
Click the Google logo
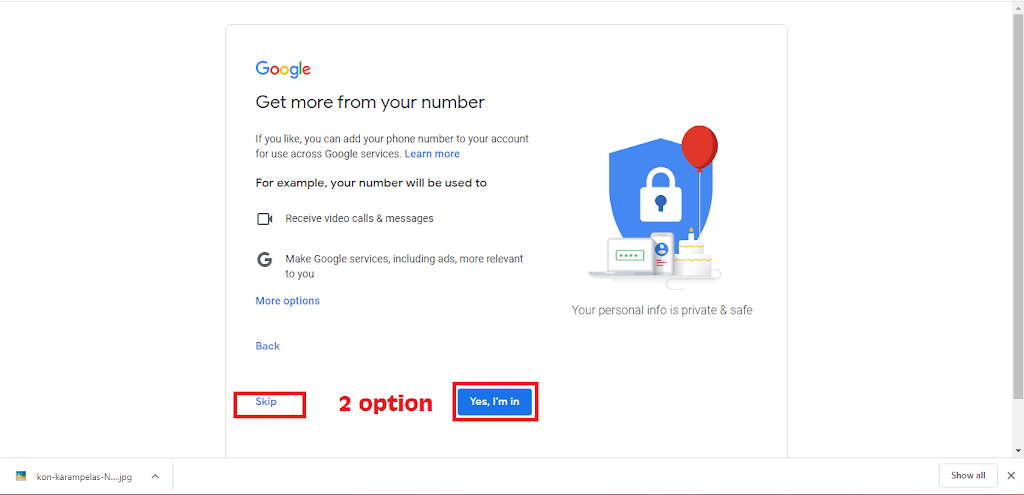(283, 69)
